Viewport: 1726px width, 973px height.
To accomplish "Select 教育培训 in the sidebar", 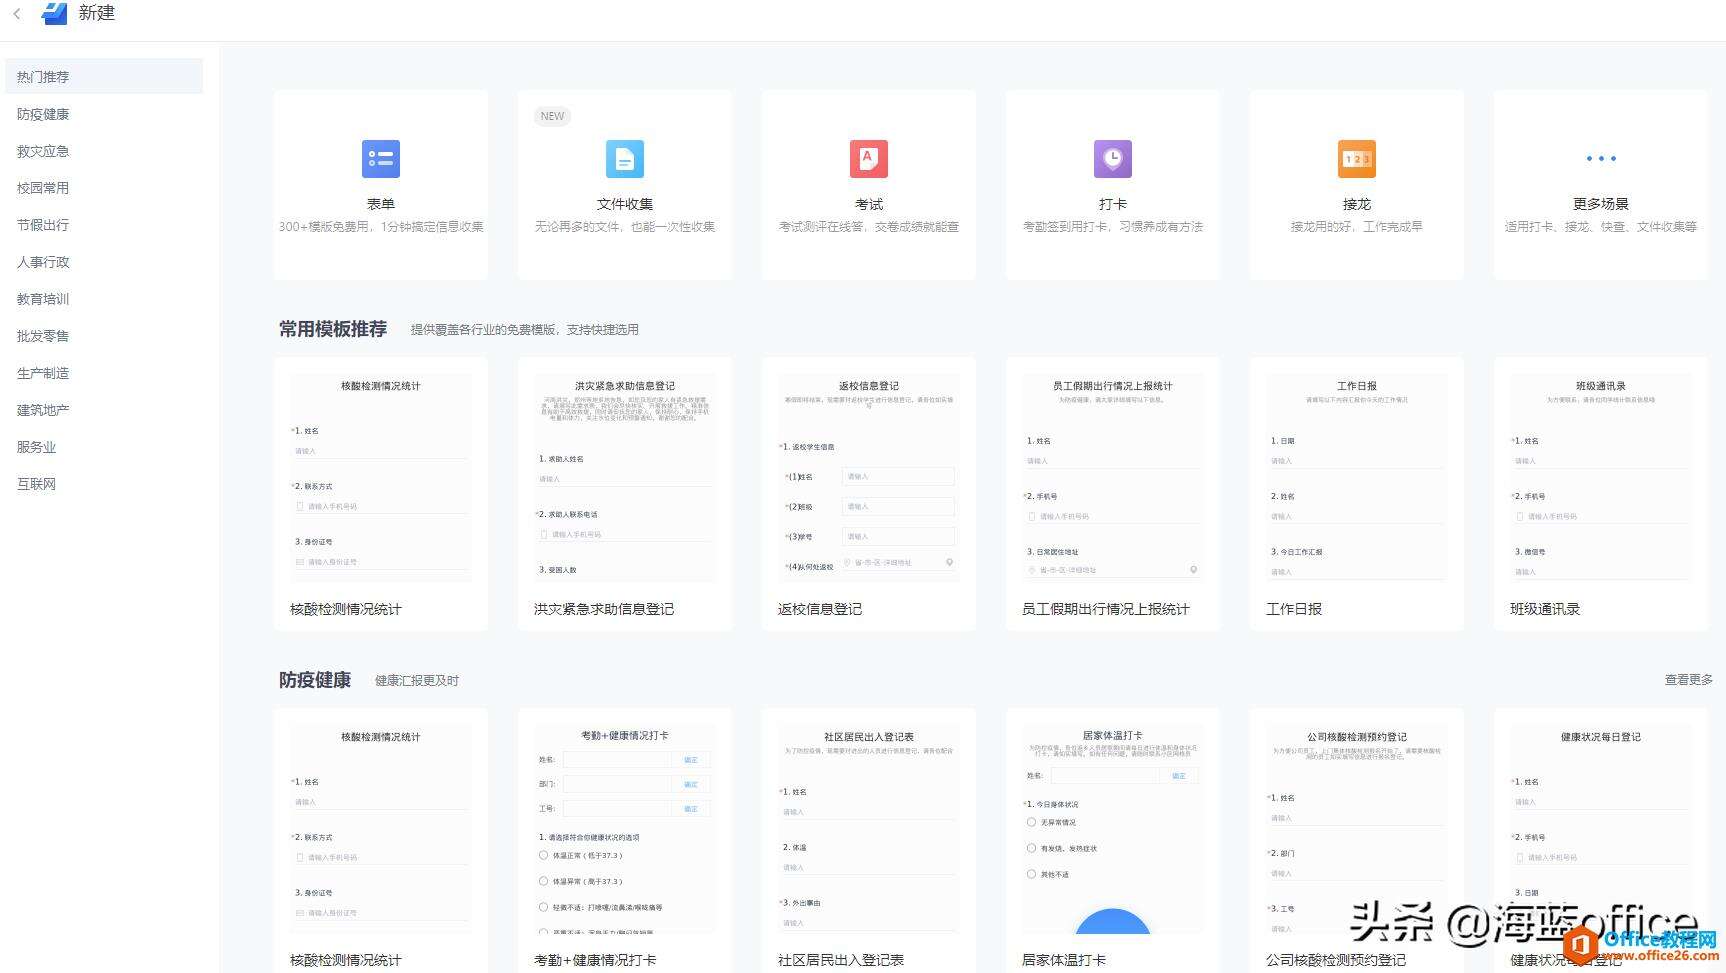I will pyautogui.click(x=43, y=299).
